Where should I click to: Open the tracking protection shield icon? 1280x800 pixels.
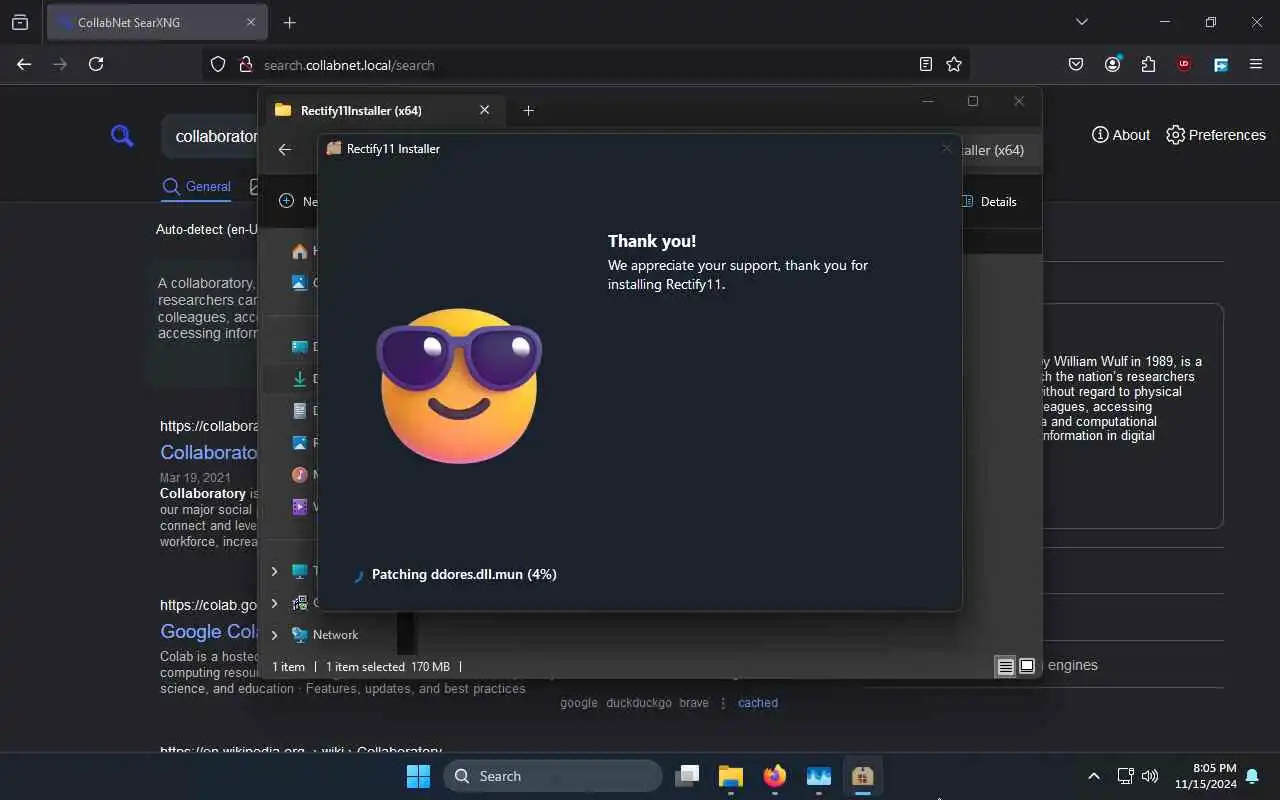(x=218, y=64)
